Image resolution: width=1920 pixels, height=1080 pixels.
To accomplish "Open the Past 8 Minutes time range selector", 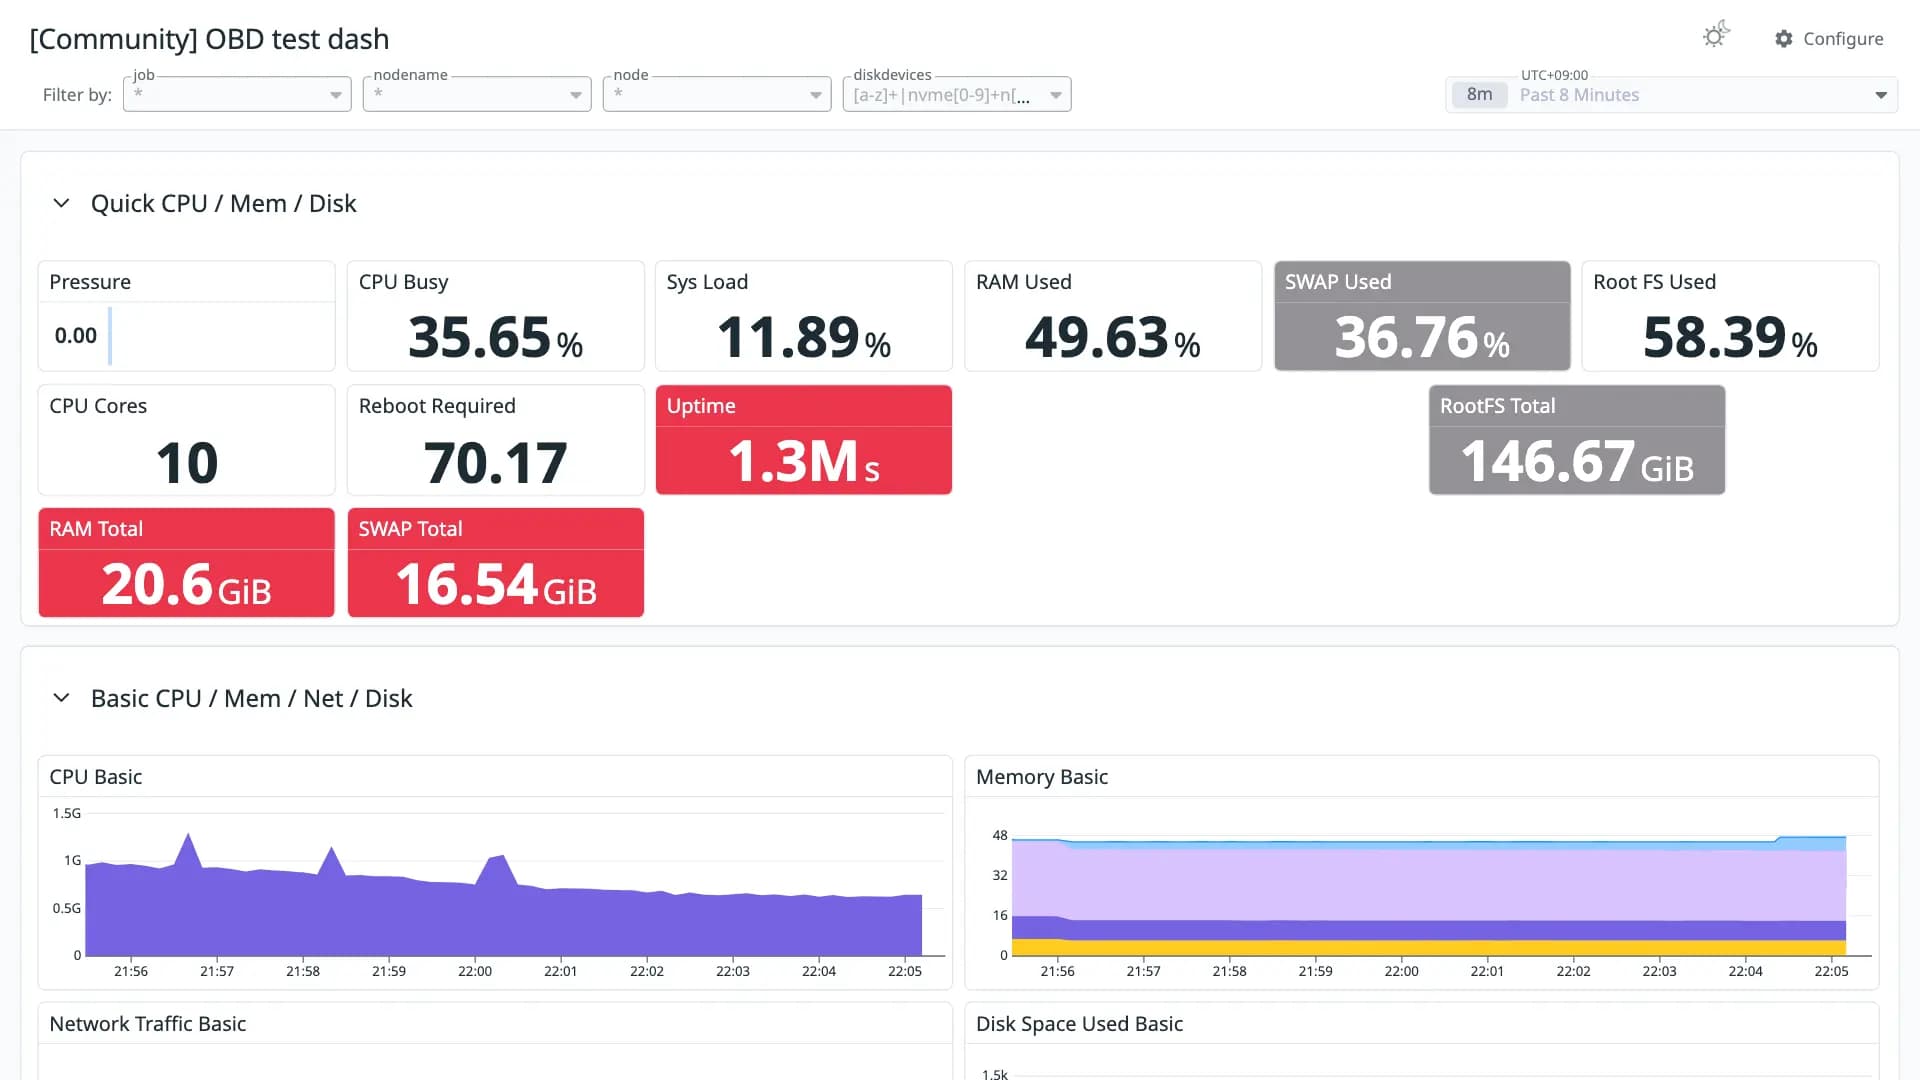I will coord(1671,95).
